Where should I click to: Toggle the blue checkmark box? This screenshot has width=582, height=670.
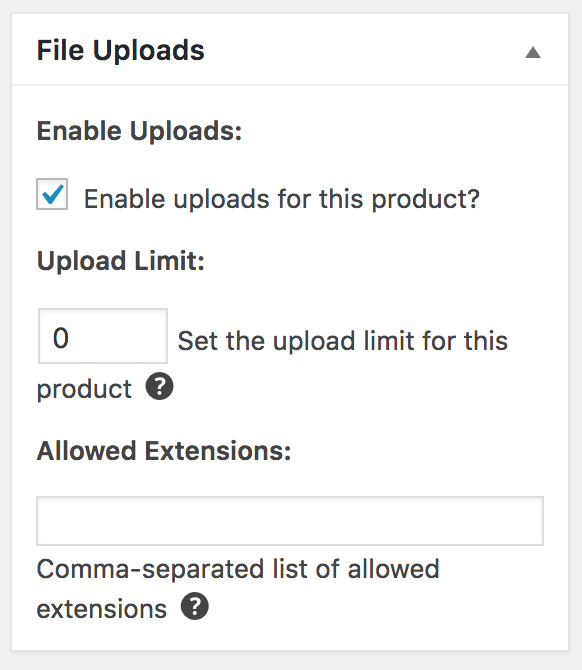point(52,194)
